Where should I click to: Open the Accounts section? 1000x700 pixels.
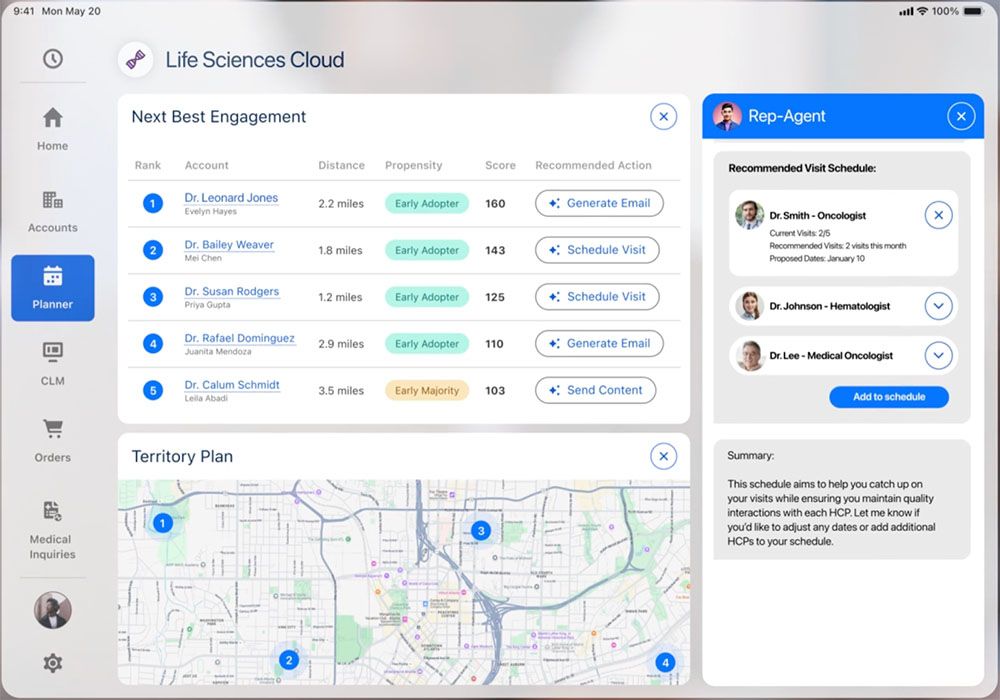click(53, 211)
